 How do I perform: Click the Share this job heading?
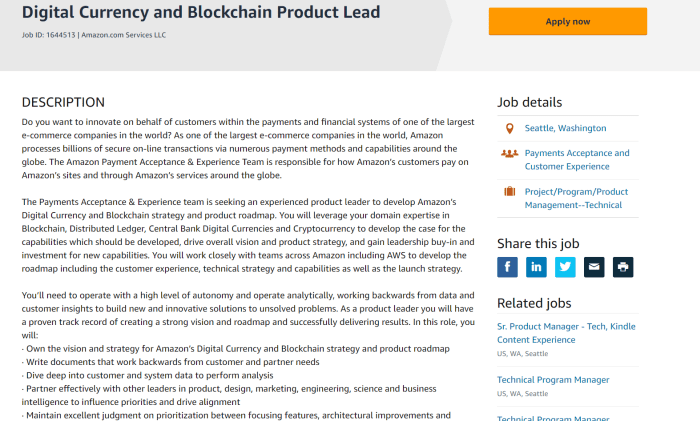[x=538, y=242]
